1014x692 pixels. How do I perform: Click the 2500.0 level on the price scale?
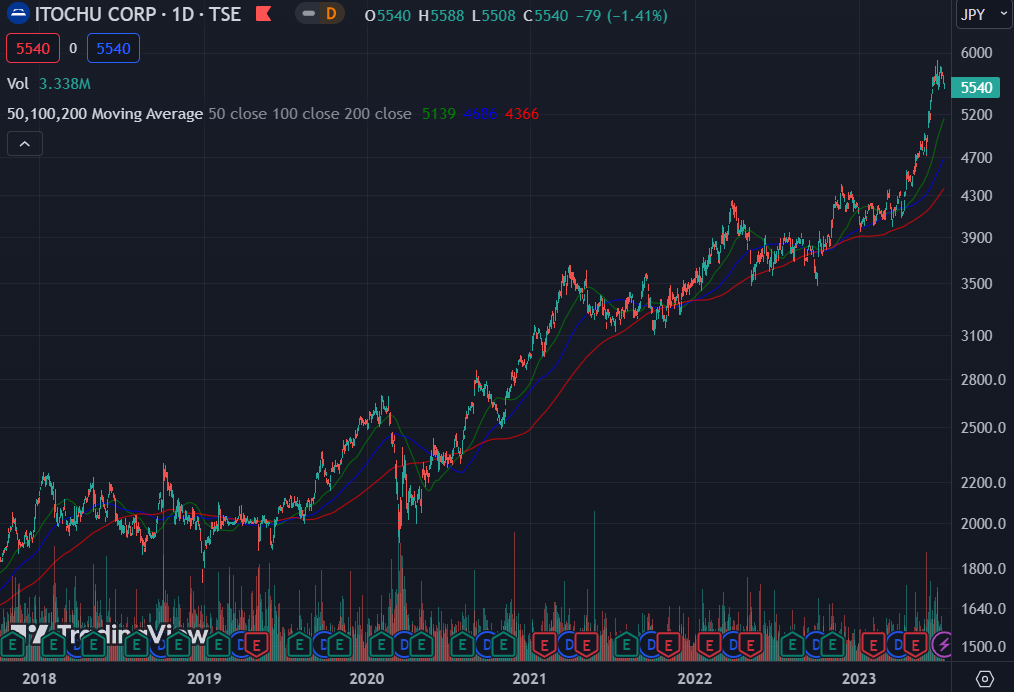(x=983, y=427)
